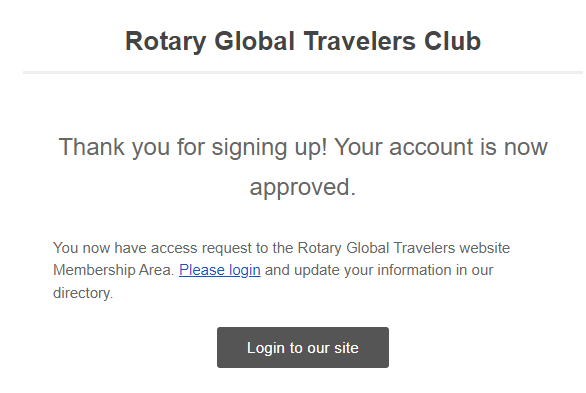Click 'Your account is now' heading text
Viewport: 586px width, 393px height.
point(441,147)
